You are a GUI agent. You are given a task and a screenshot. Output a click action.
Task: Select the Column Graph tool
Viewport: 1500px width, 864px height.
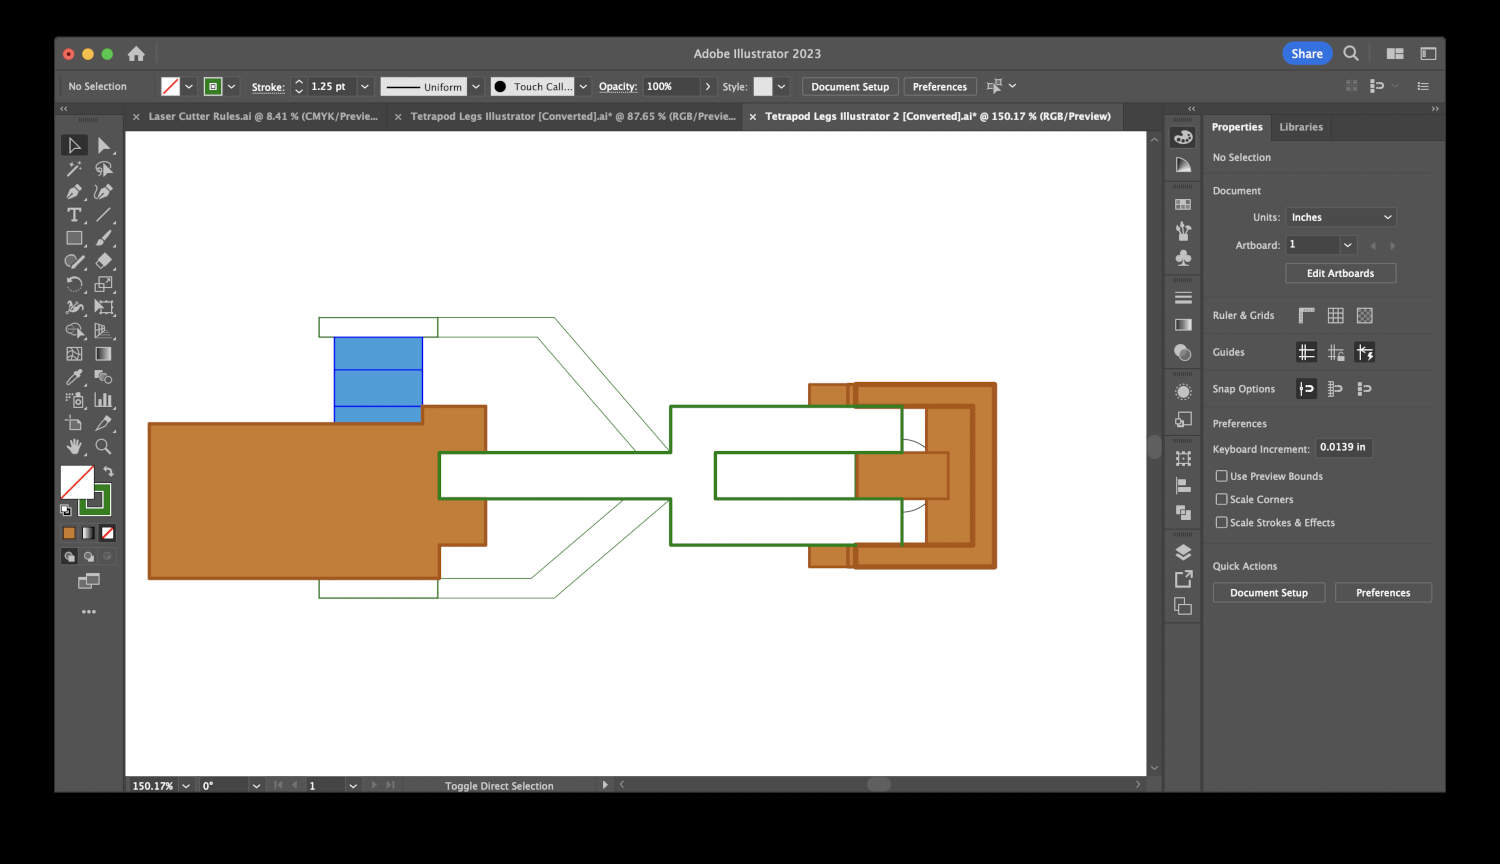103,400
